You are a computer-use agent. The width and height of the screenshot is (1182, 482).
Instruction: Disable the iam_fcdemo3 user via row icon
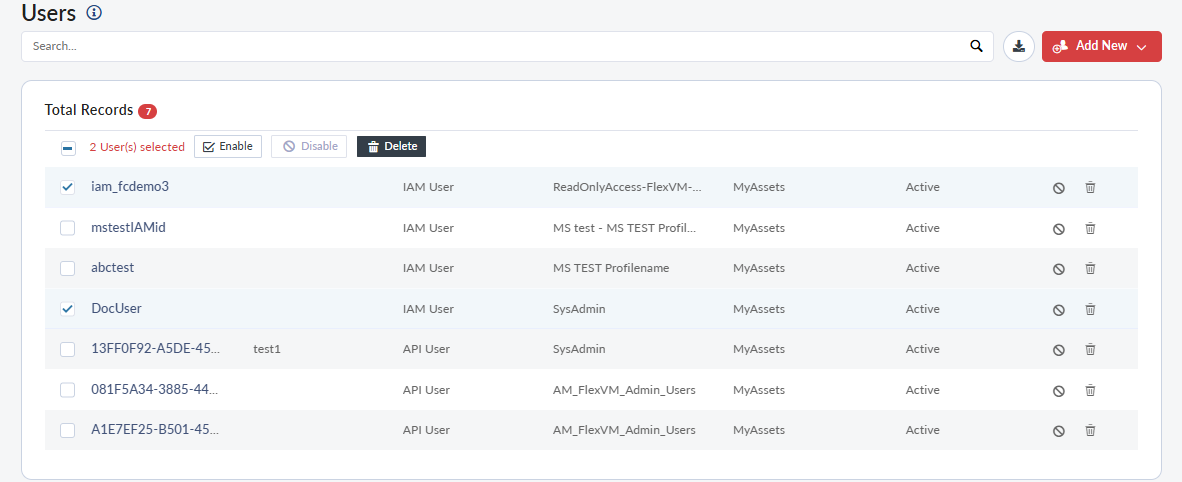[x=1058, y=188]
